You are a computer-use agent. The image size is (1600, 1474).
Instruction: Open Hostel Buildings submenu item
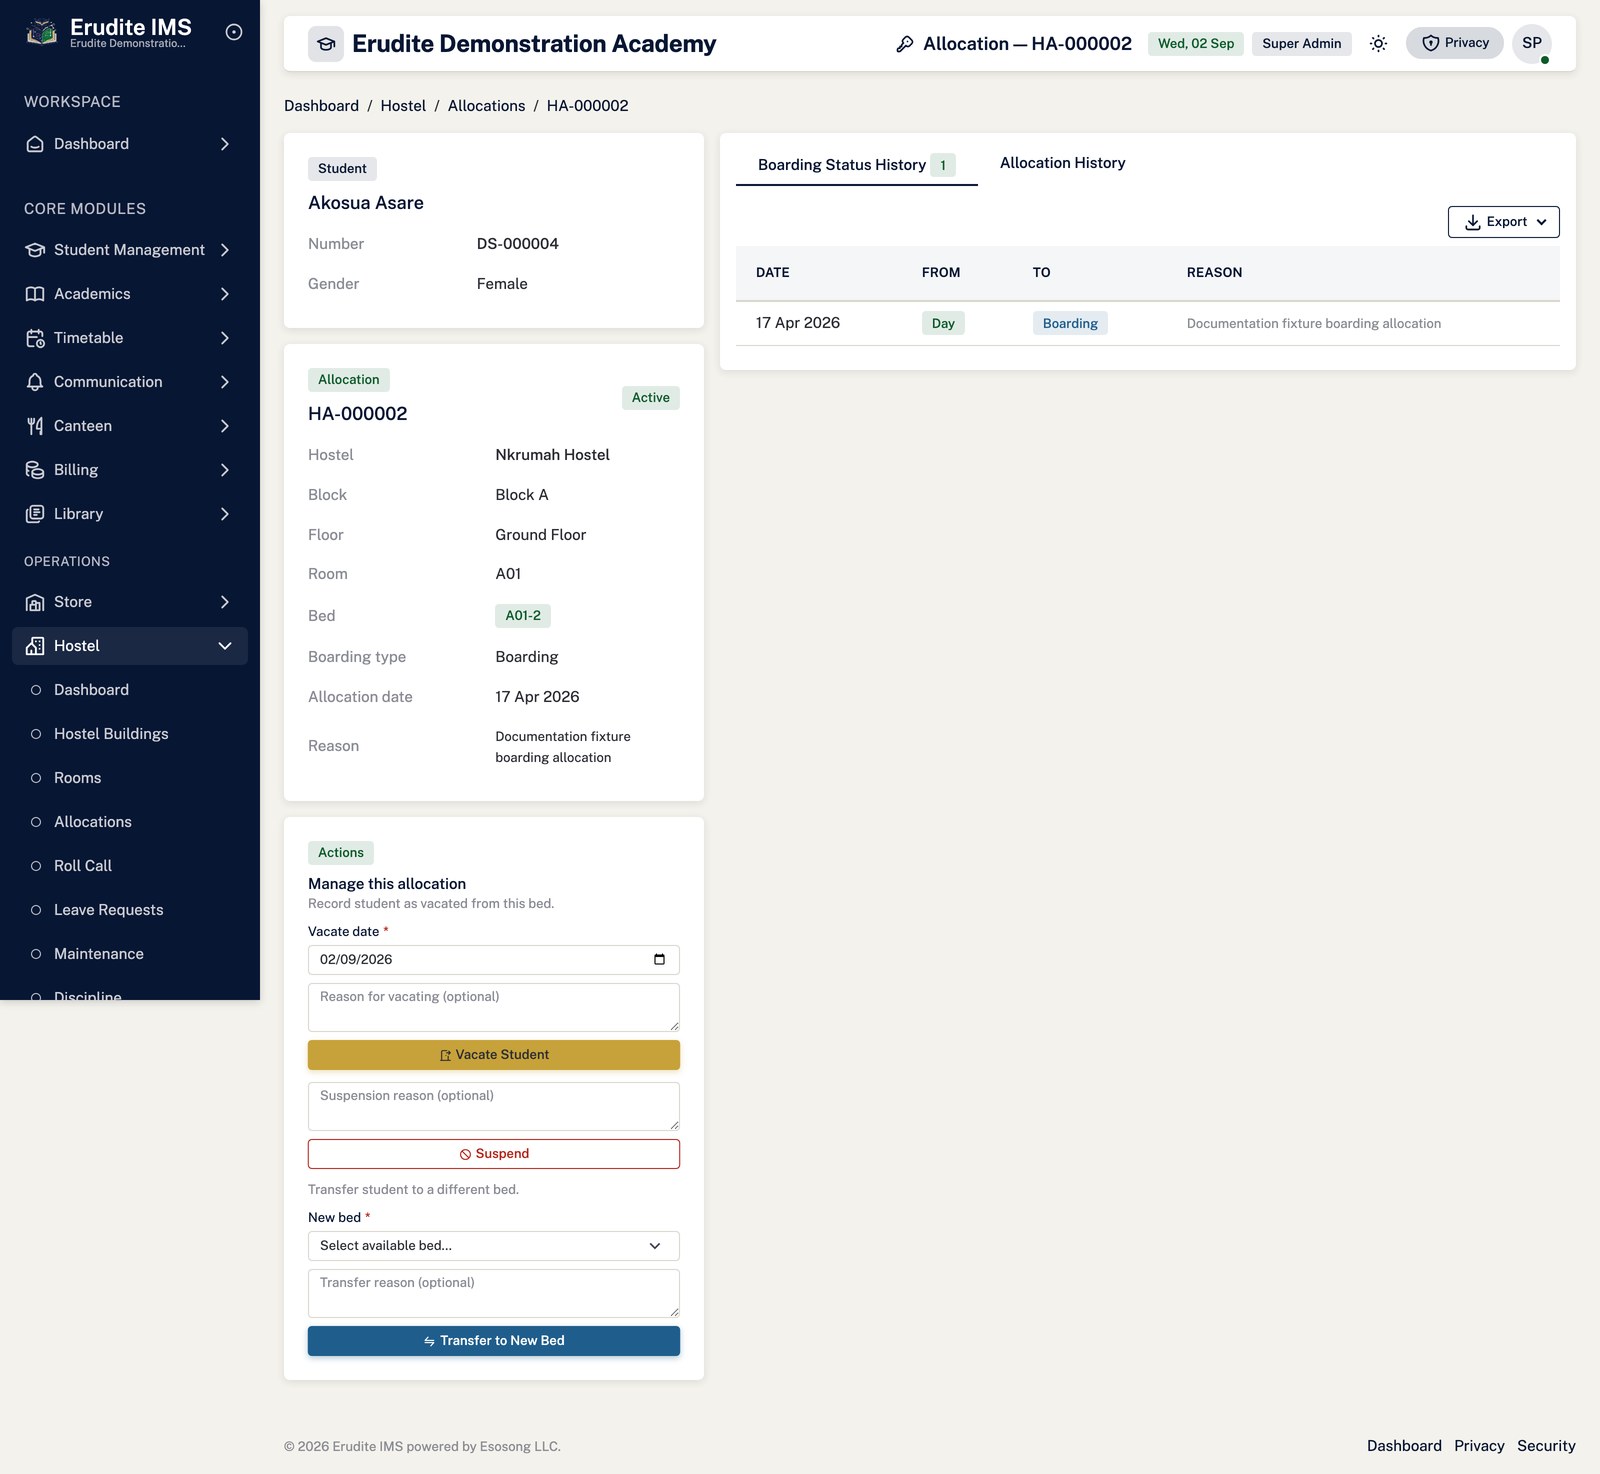pyautogui.click(x=111, y=734)
